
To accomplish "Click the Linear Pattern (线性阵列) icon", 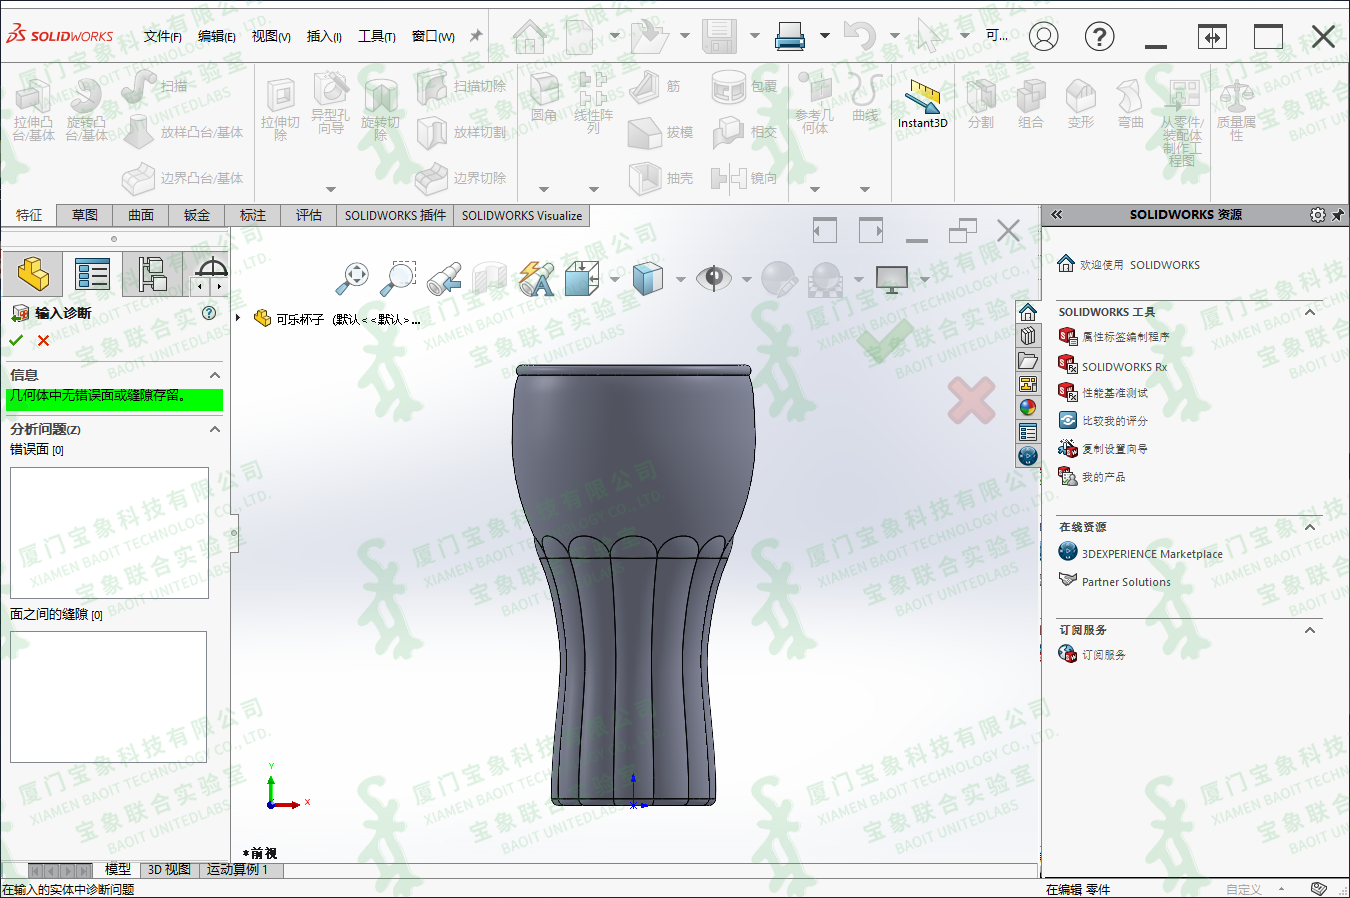I will click(x=593, y=90).
